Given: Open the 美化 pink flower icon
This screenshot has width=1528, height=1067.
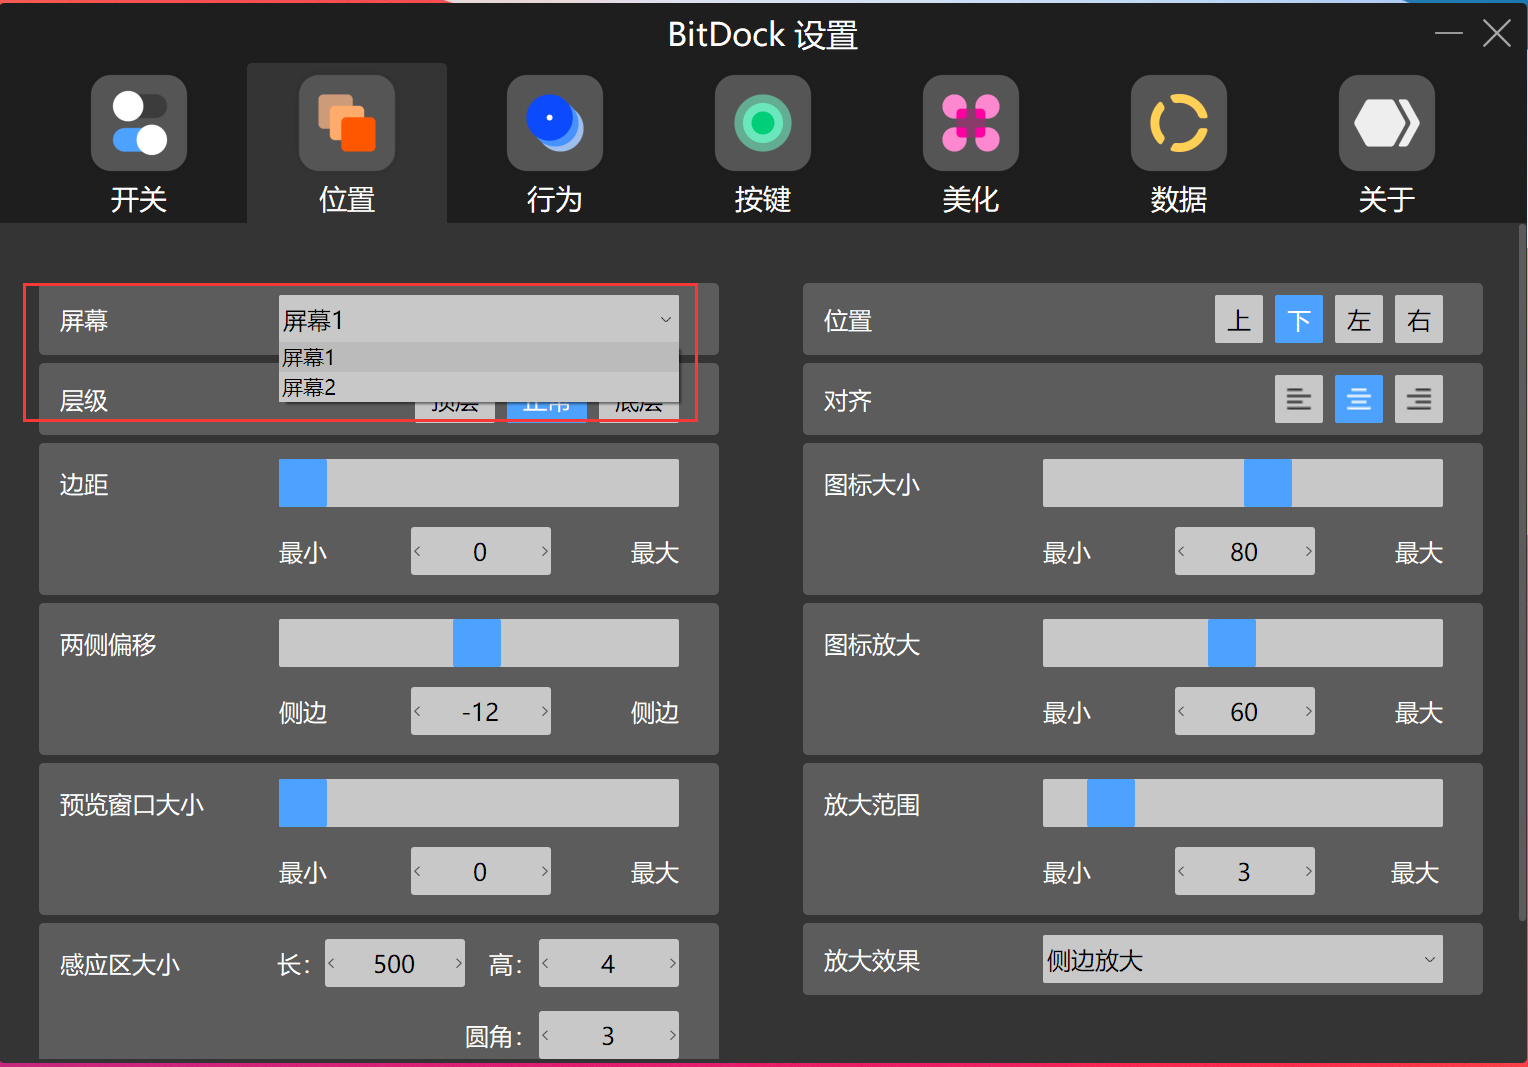Looking at the screenshot, I should 971,123.
